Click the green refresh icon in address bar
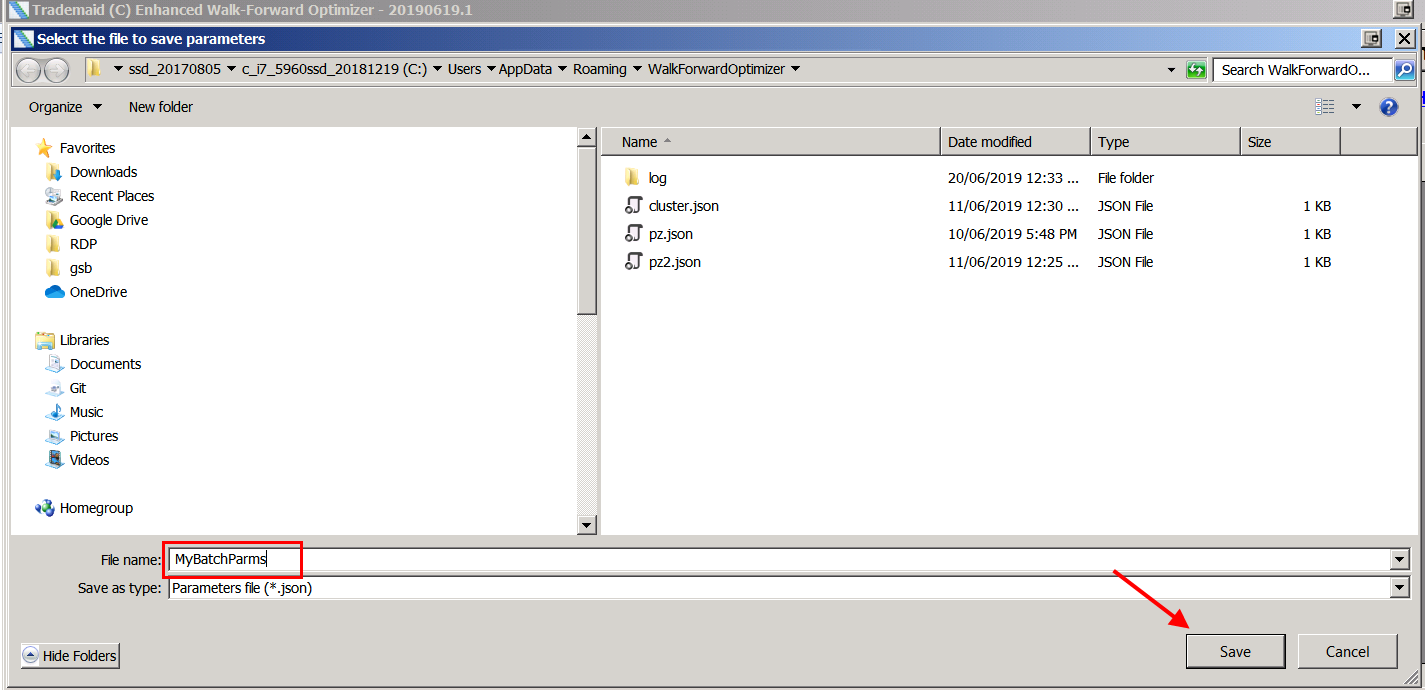The height and width of the screenshot is (690, 1425). [x=1196, y=70]
